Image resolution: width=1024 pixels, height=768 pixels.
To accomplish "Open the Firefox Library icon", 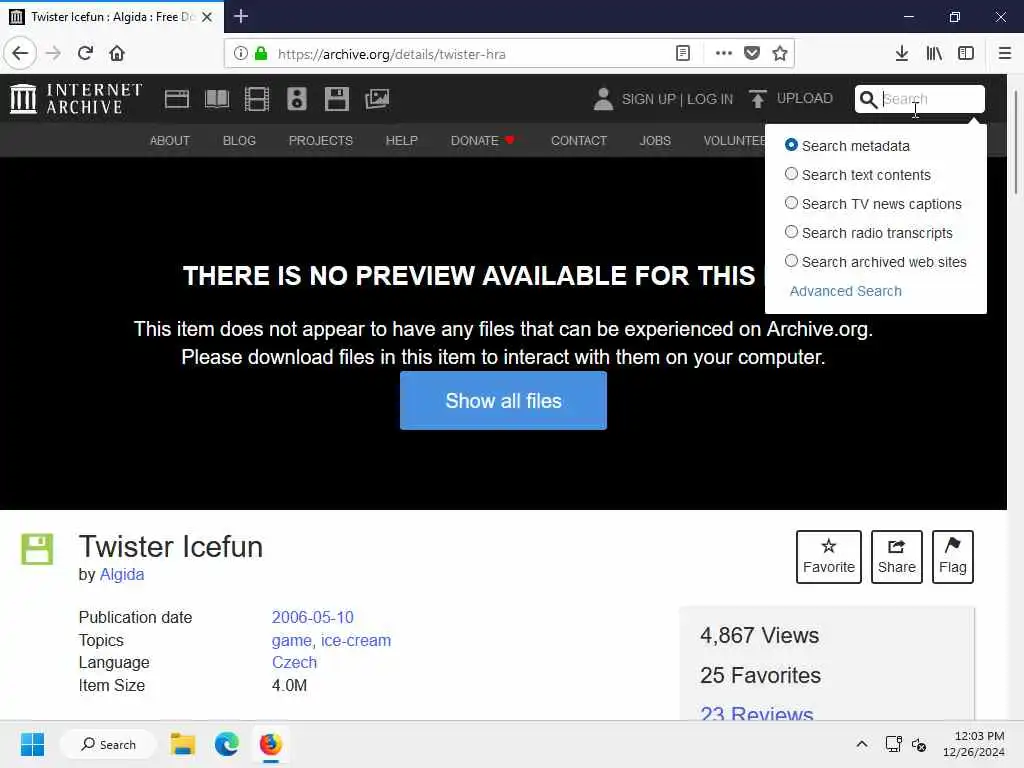I will pyautogui.click(x=934, y=53).
